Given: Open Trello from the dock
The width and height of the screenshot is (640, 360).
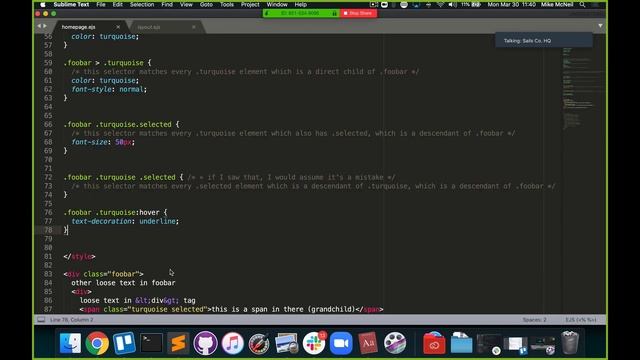Looking at the screenshot, I should click(124, 343).
